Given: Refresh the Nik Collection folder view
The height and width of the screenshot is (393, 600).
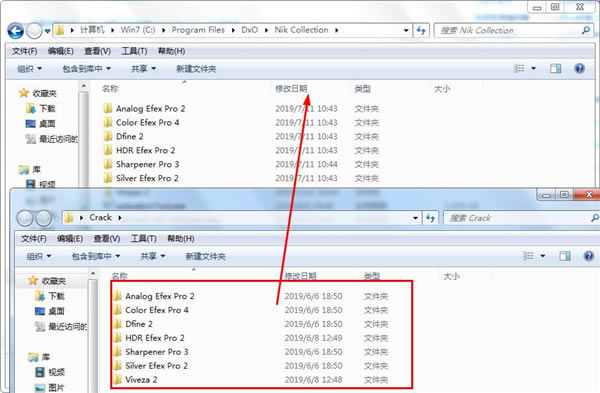Looking at the screenshot, I should point(421,30).
